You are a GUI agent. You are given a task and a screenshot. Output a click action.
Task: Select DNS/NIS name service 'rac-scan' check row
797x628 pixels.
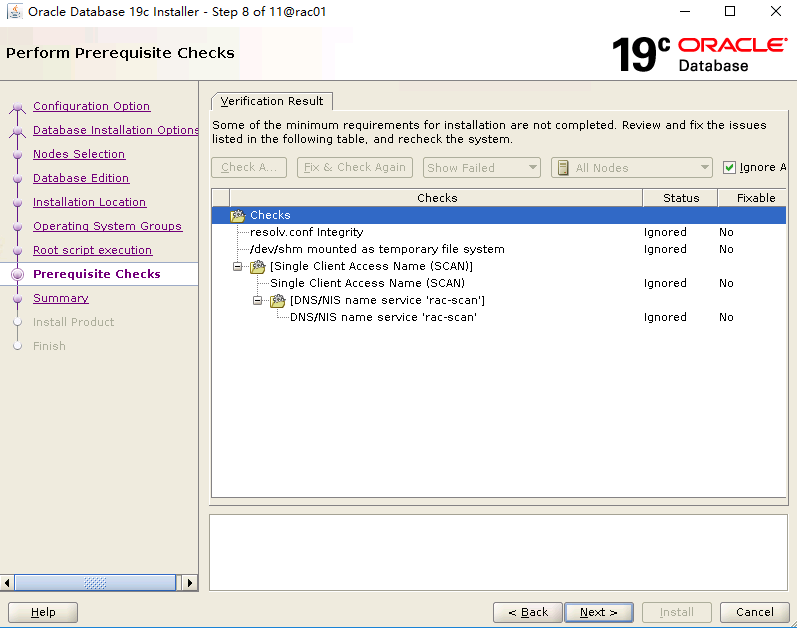[x=499, y=318]
